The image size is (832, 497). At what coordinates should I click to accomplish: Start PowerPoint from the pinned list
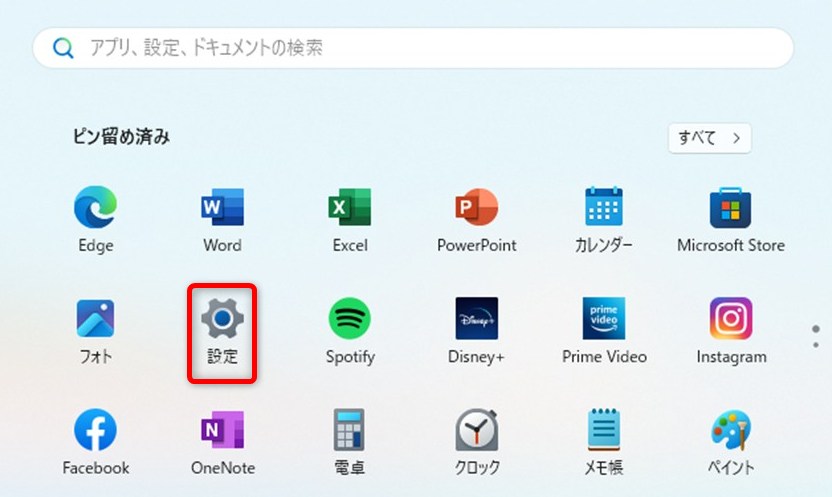(476, 219)
